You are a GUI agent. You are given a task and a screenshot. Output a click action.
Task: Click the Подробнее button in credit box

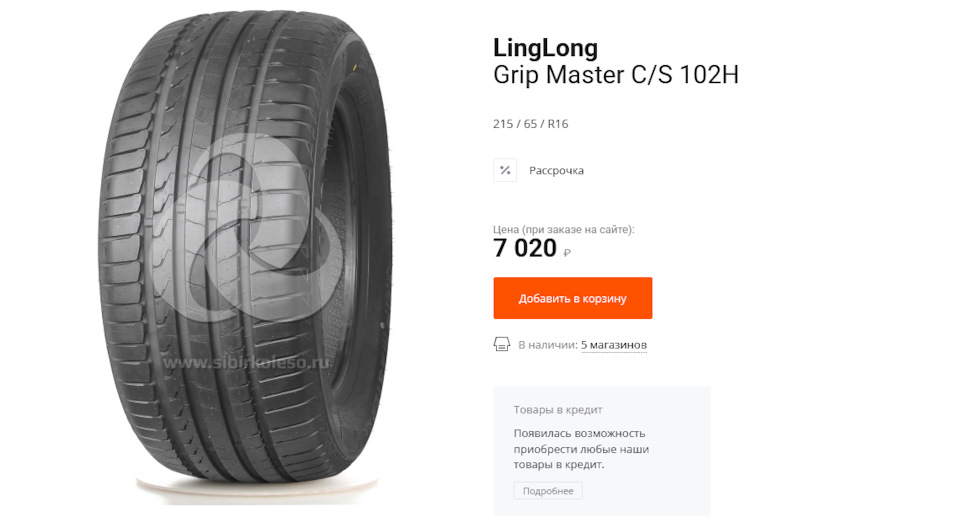[548, 491]
